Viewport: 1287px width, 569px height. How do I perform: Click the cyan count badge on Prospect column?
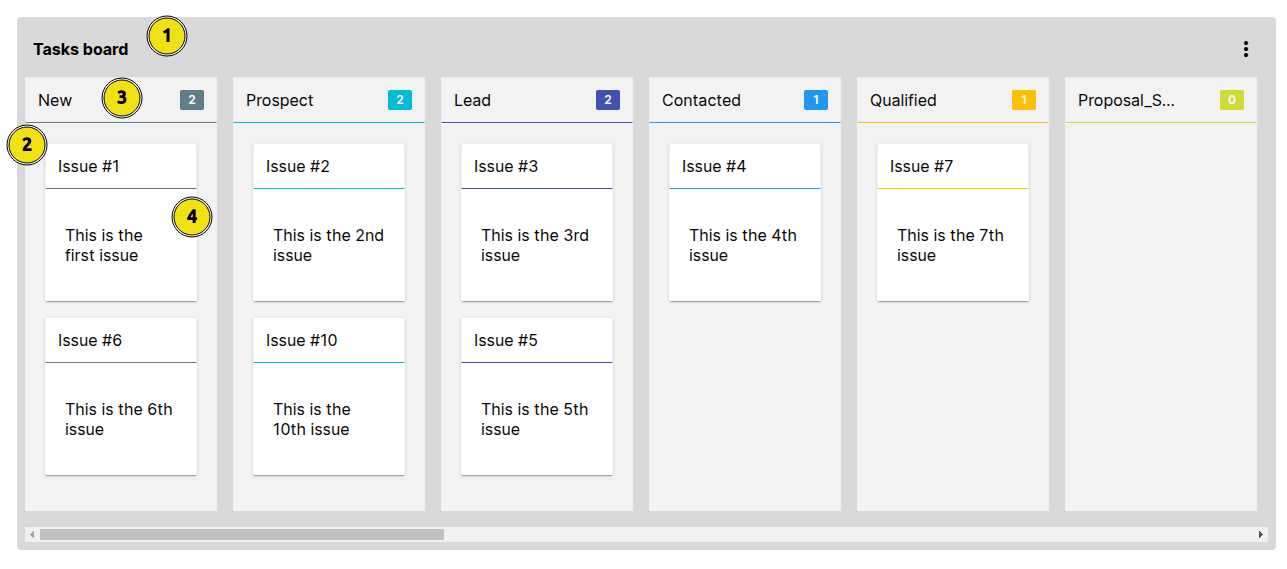(x=400, y=100)
